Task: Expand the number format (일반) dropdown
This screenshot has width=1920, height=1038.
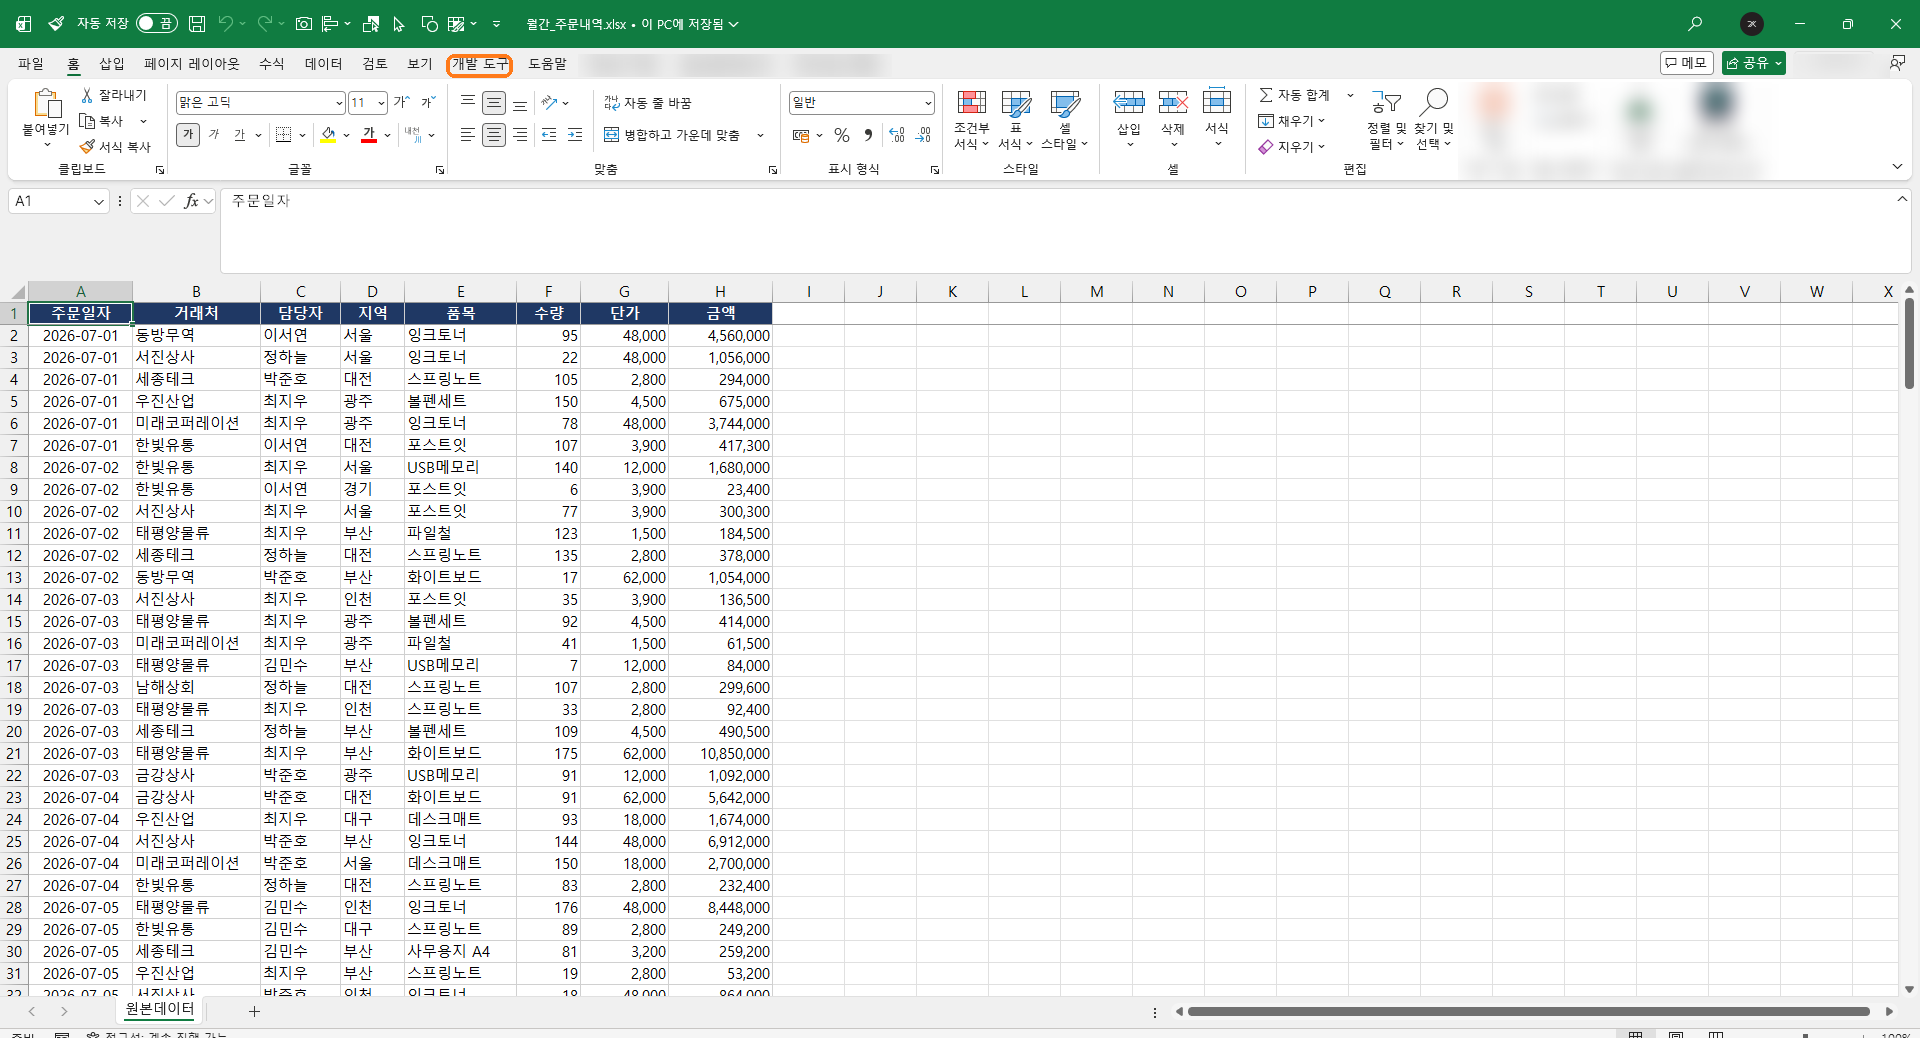Action: coord(928,103)
